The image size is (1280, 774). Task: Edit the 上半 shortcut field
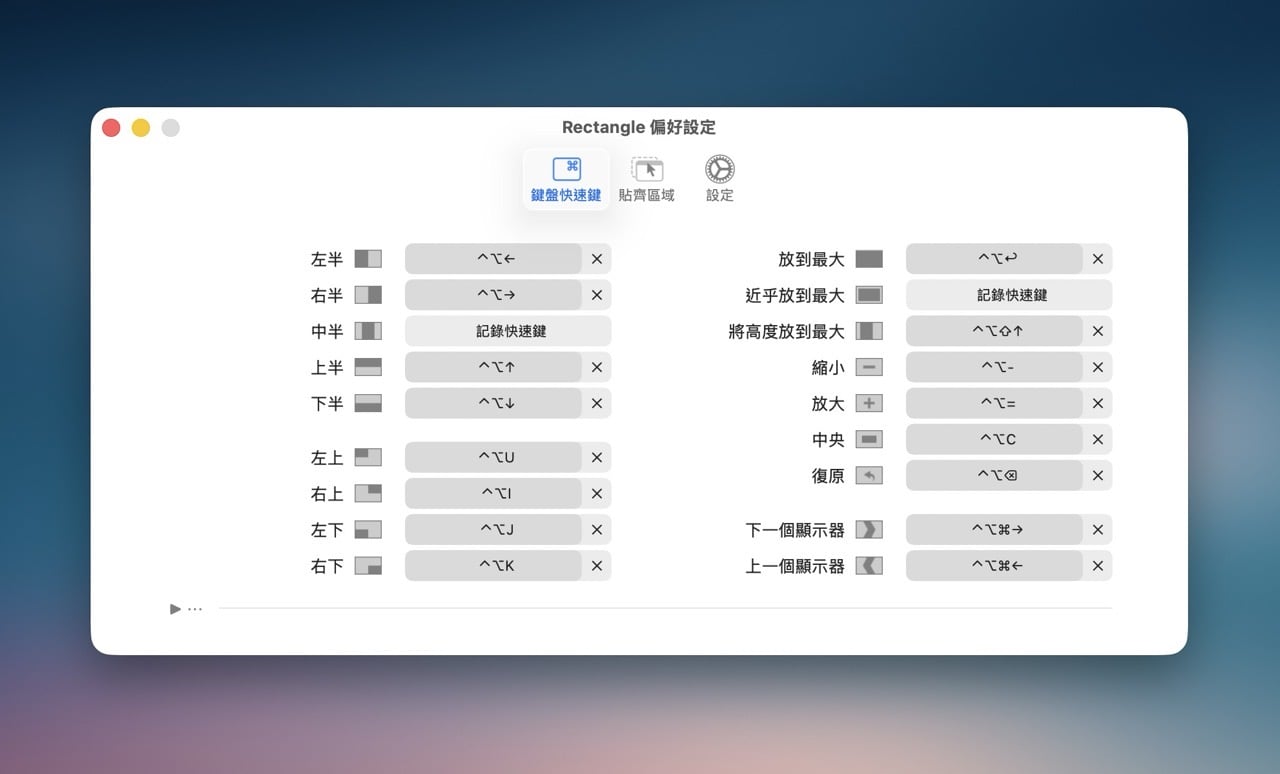coord(494,368)
